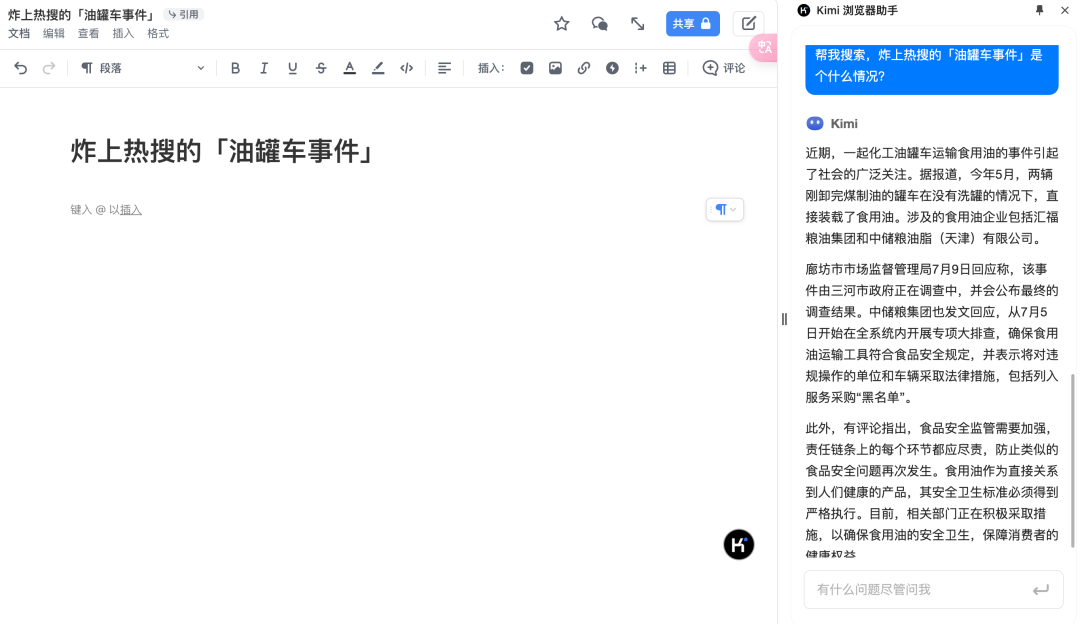Image resolution: width=1080 pixels, height=624 pixels.
Task: Pin the Kimi assistant panel
Action: pyautogui.click(x=1039, y=10)
